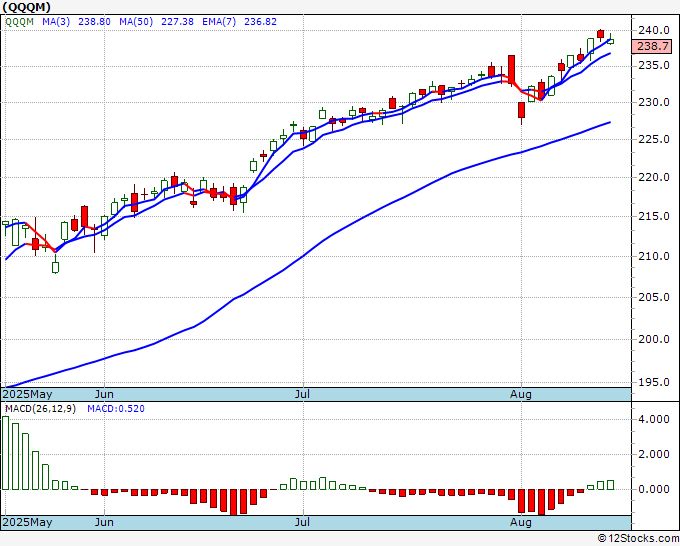The image size is (680, 546).
Task: Click the 235.0 price axis label
Action: pos(654,66)
